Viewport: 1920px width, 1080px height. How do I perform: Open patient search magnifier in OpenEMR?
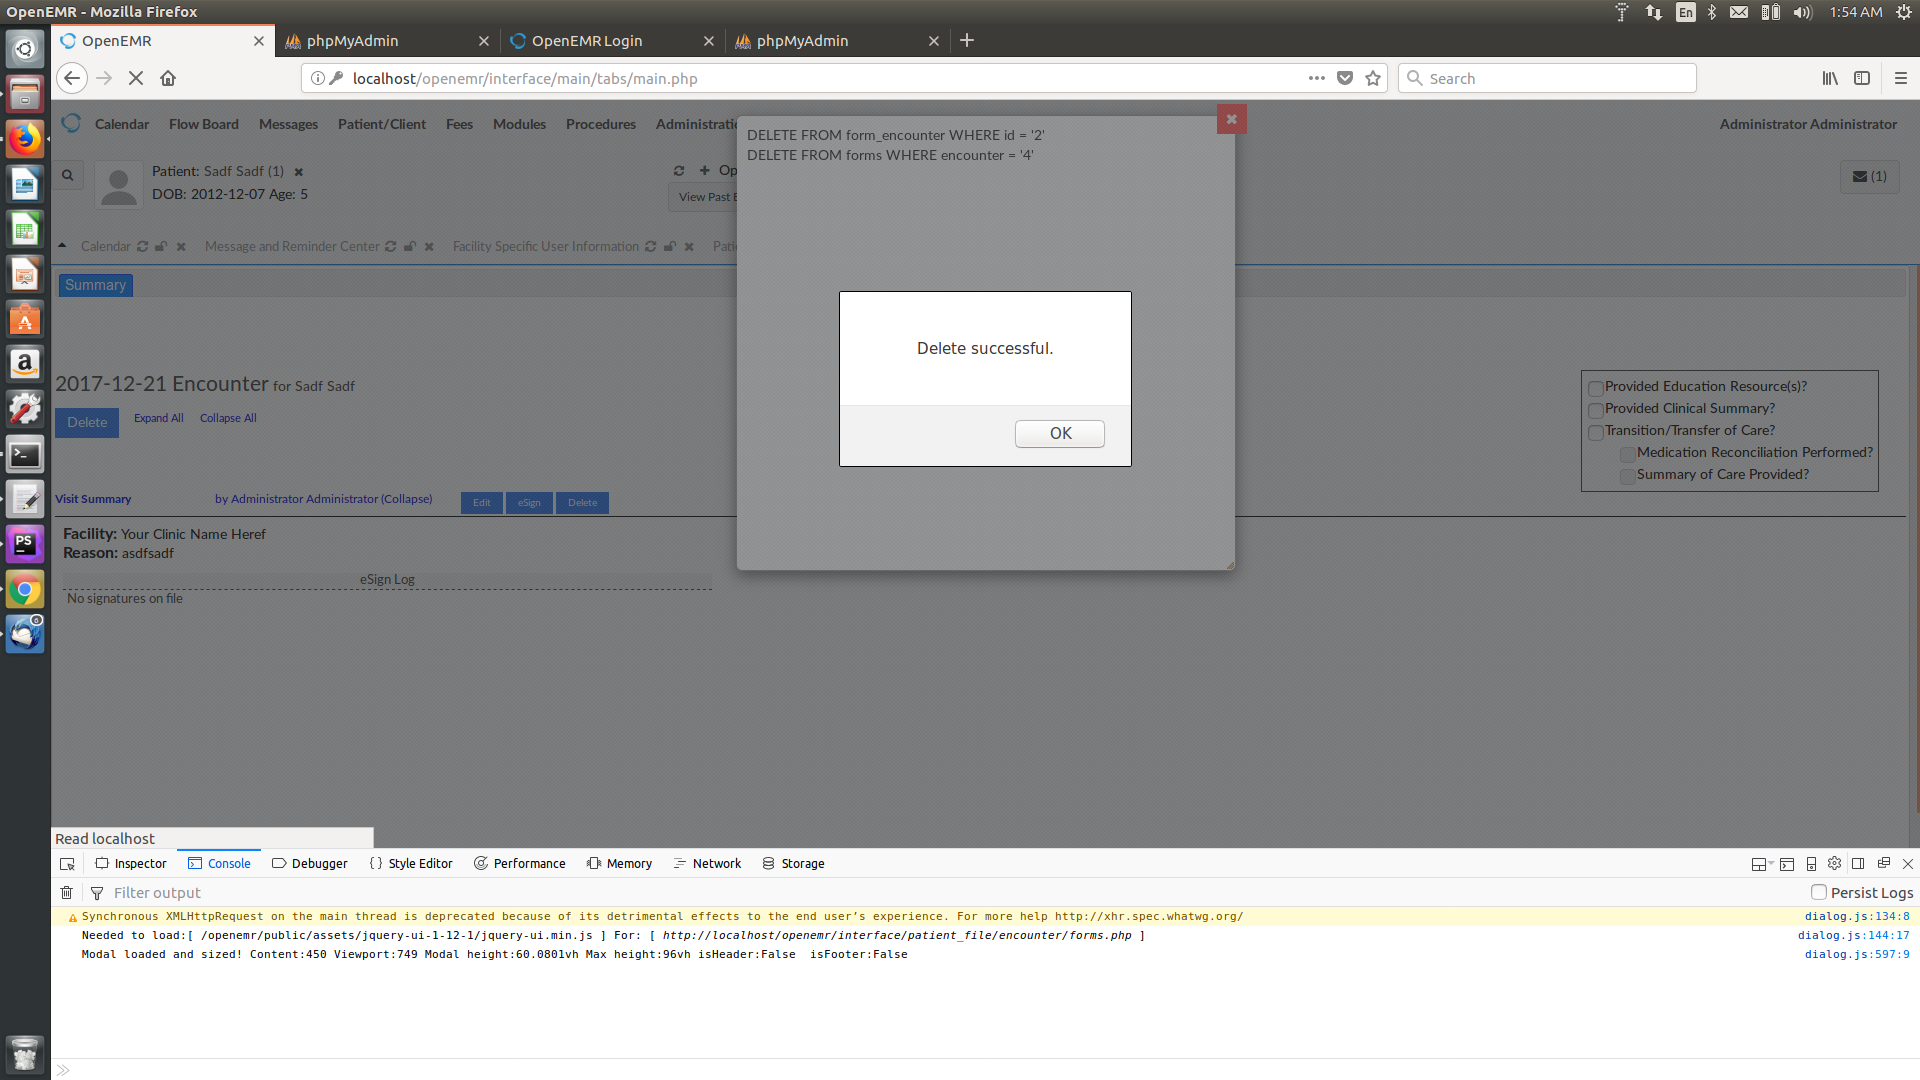click(67, 175)
